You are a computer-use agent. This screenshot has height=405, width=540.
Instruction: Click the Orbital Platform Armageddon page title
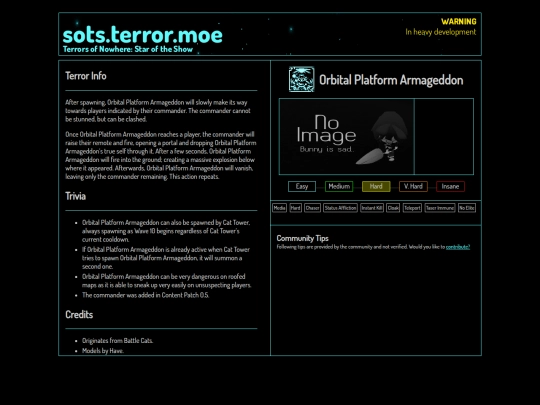coord(391,80)
